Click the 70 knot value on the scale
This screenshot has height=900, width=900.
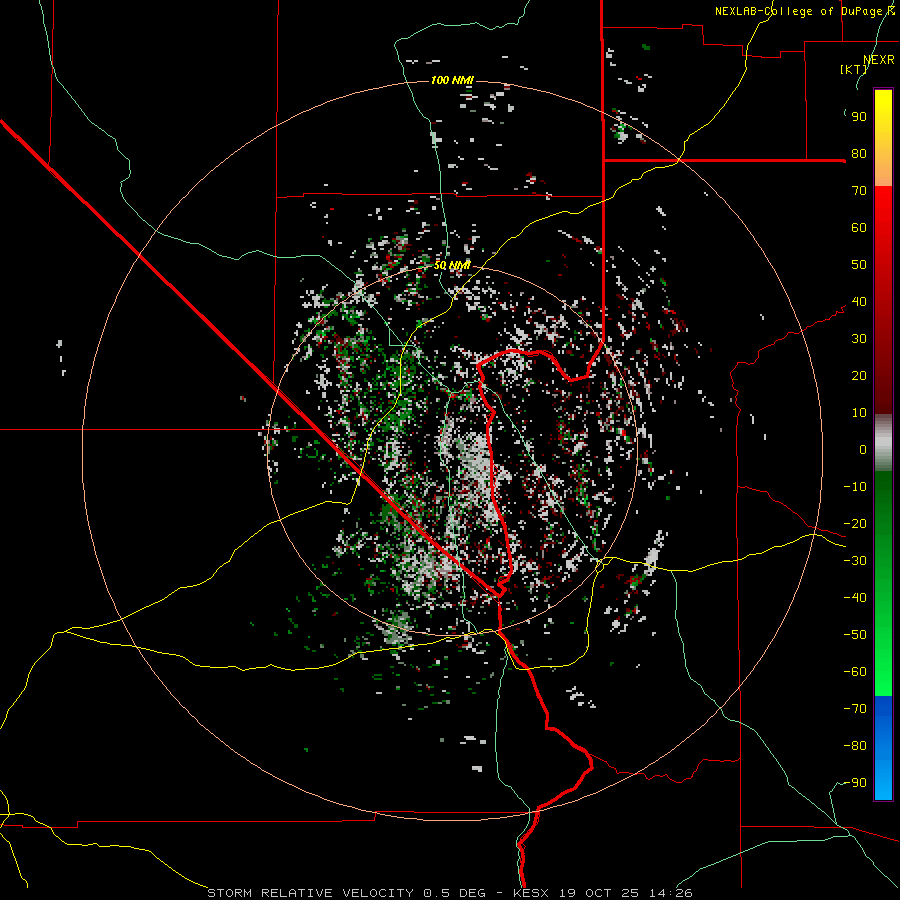[859, 191]
